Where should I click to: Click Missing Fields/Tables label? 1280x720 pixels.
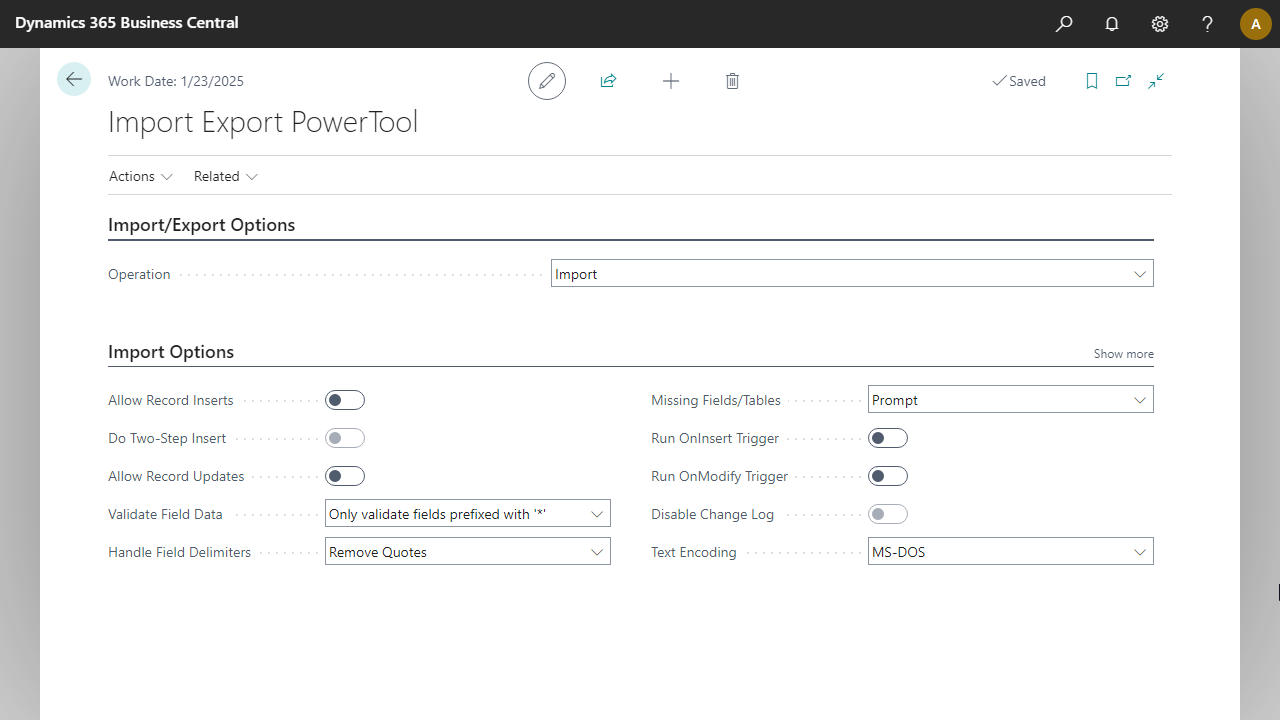click(716, 400)
